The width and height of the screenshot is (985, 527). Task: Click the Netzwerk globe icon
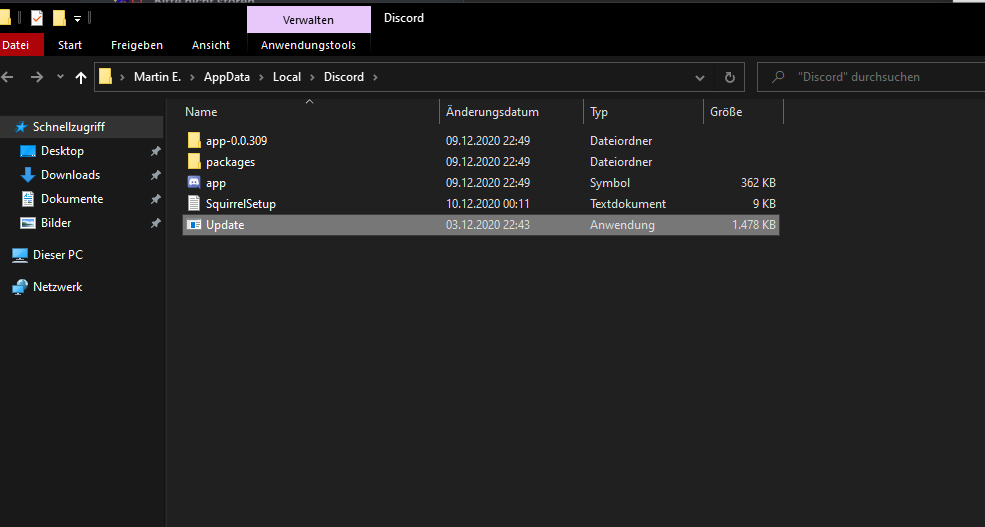click(20, 287)
